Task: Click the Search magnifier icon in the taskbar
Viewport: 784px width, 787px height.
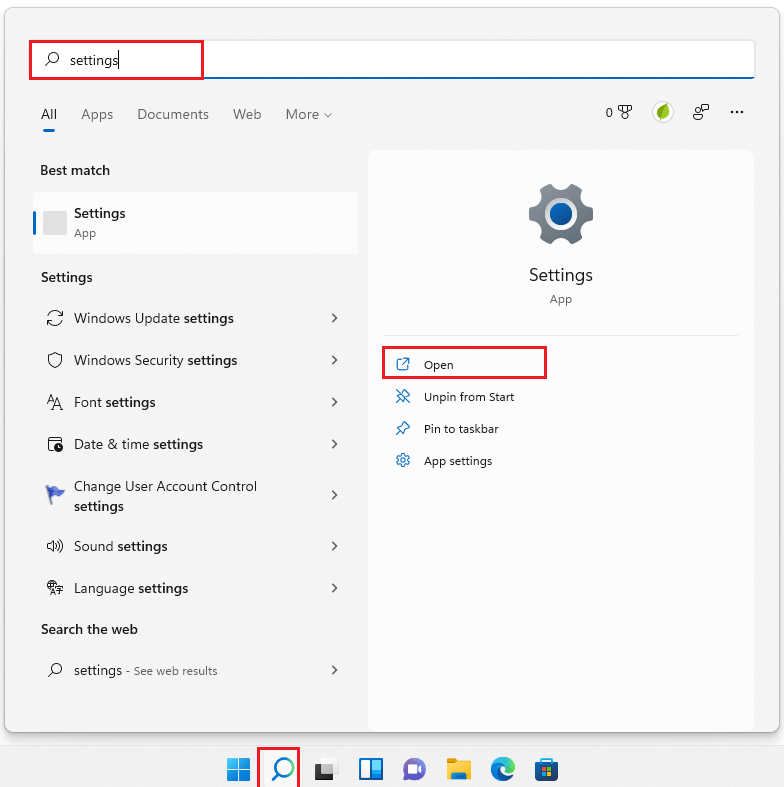Action: (x=283, y=769)
